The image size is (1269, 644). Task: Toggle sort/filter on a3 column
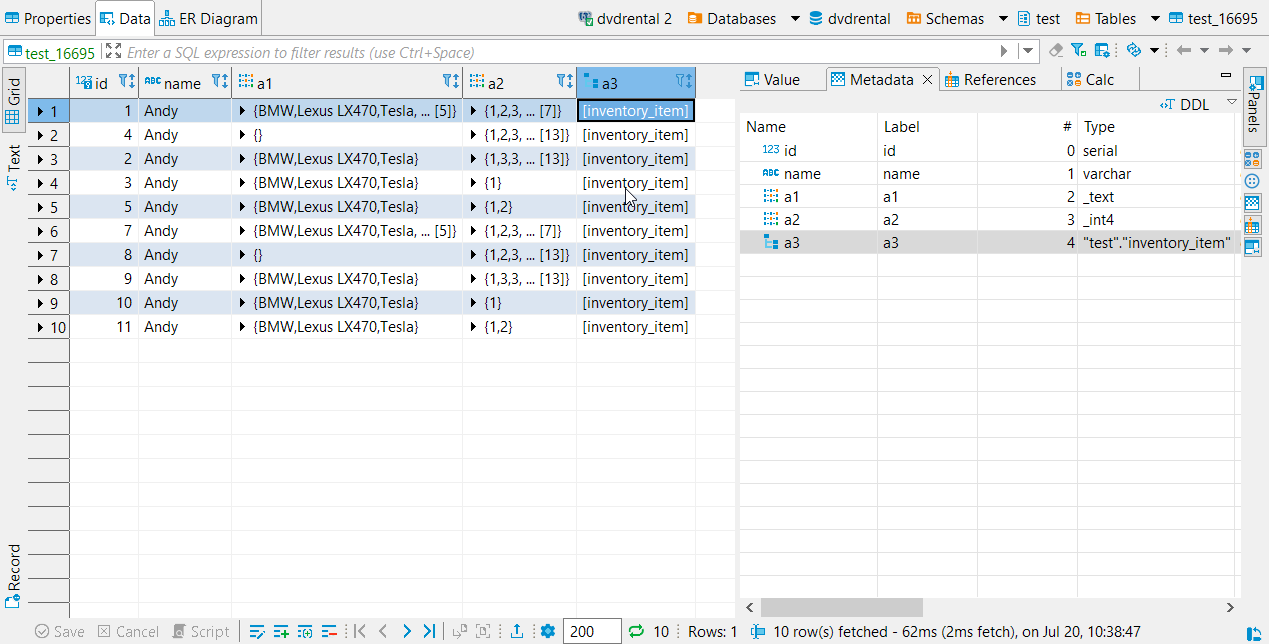[684, 82]
